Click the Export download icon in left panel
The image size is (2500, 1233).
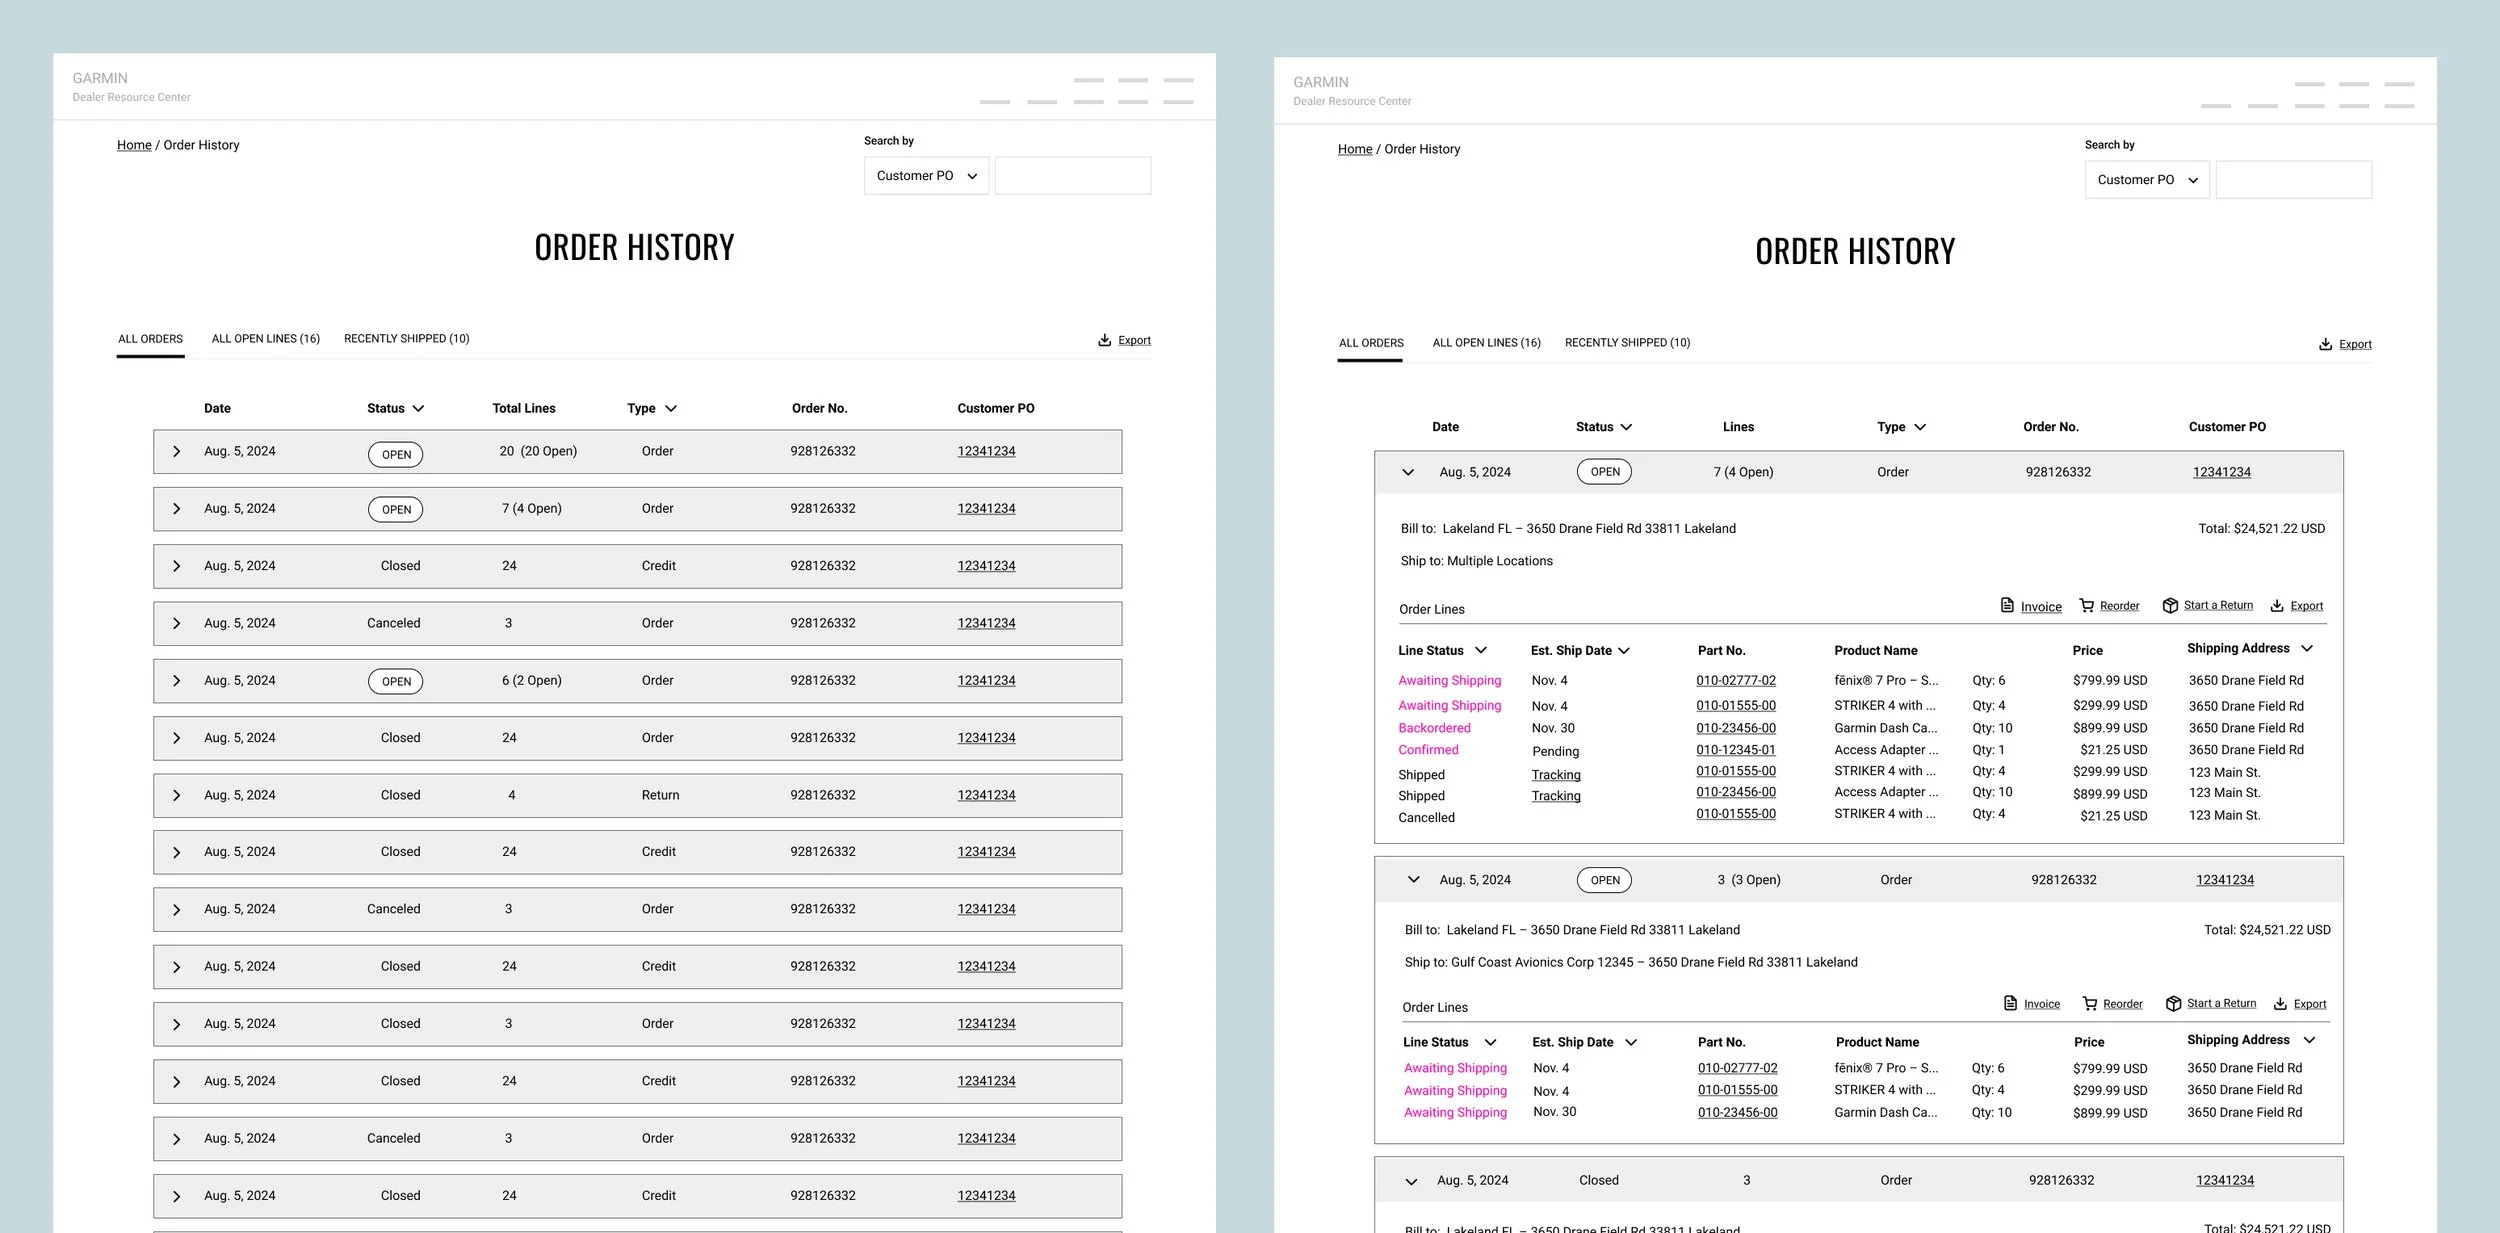(1104, 340)
